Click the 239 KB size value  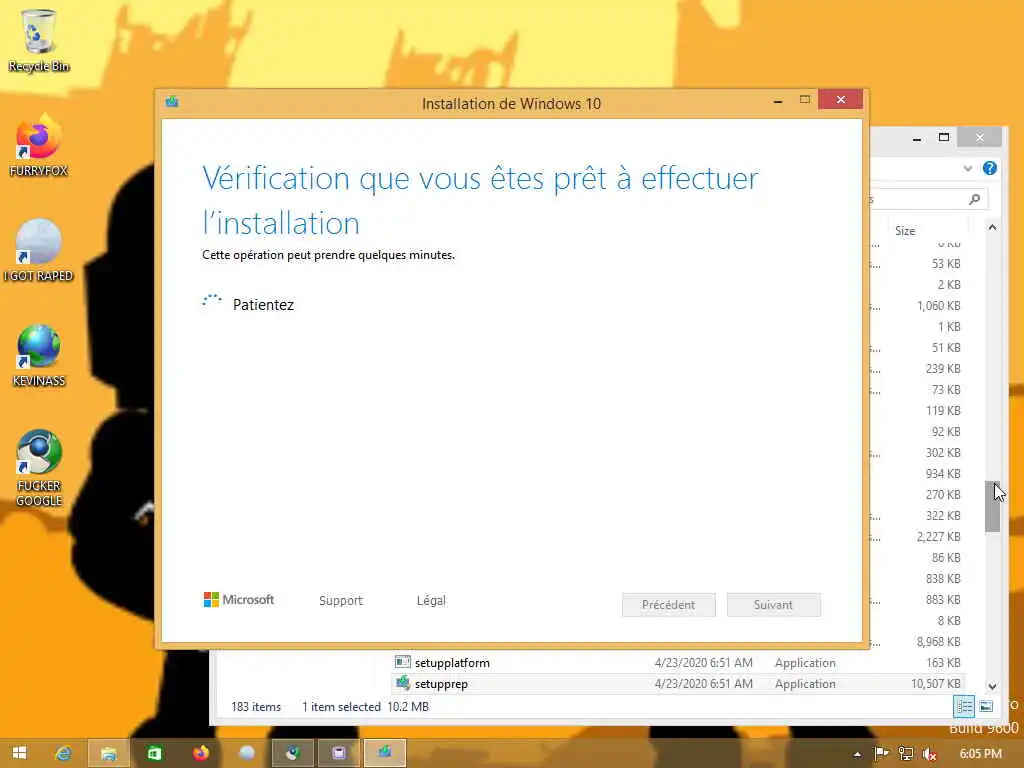tap(943, 368)
